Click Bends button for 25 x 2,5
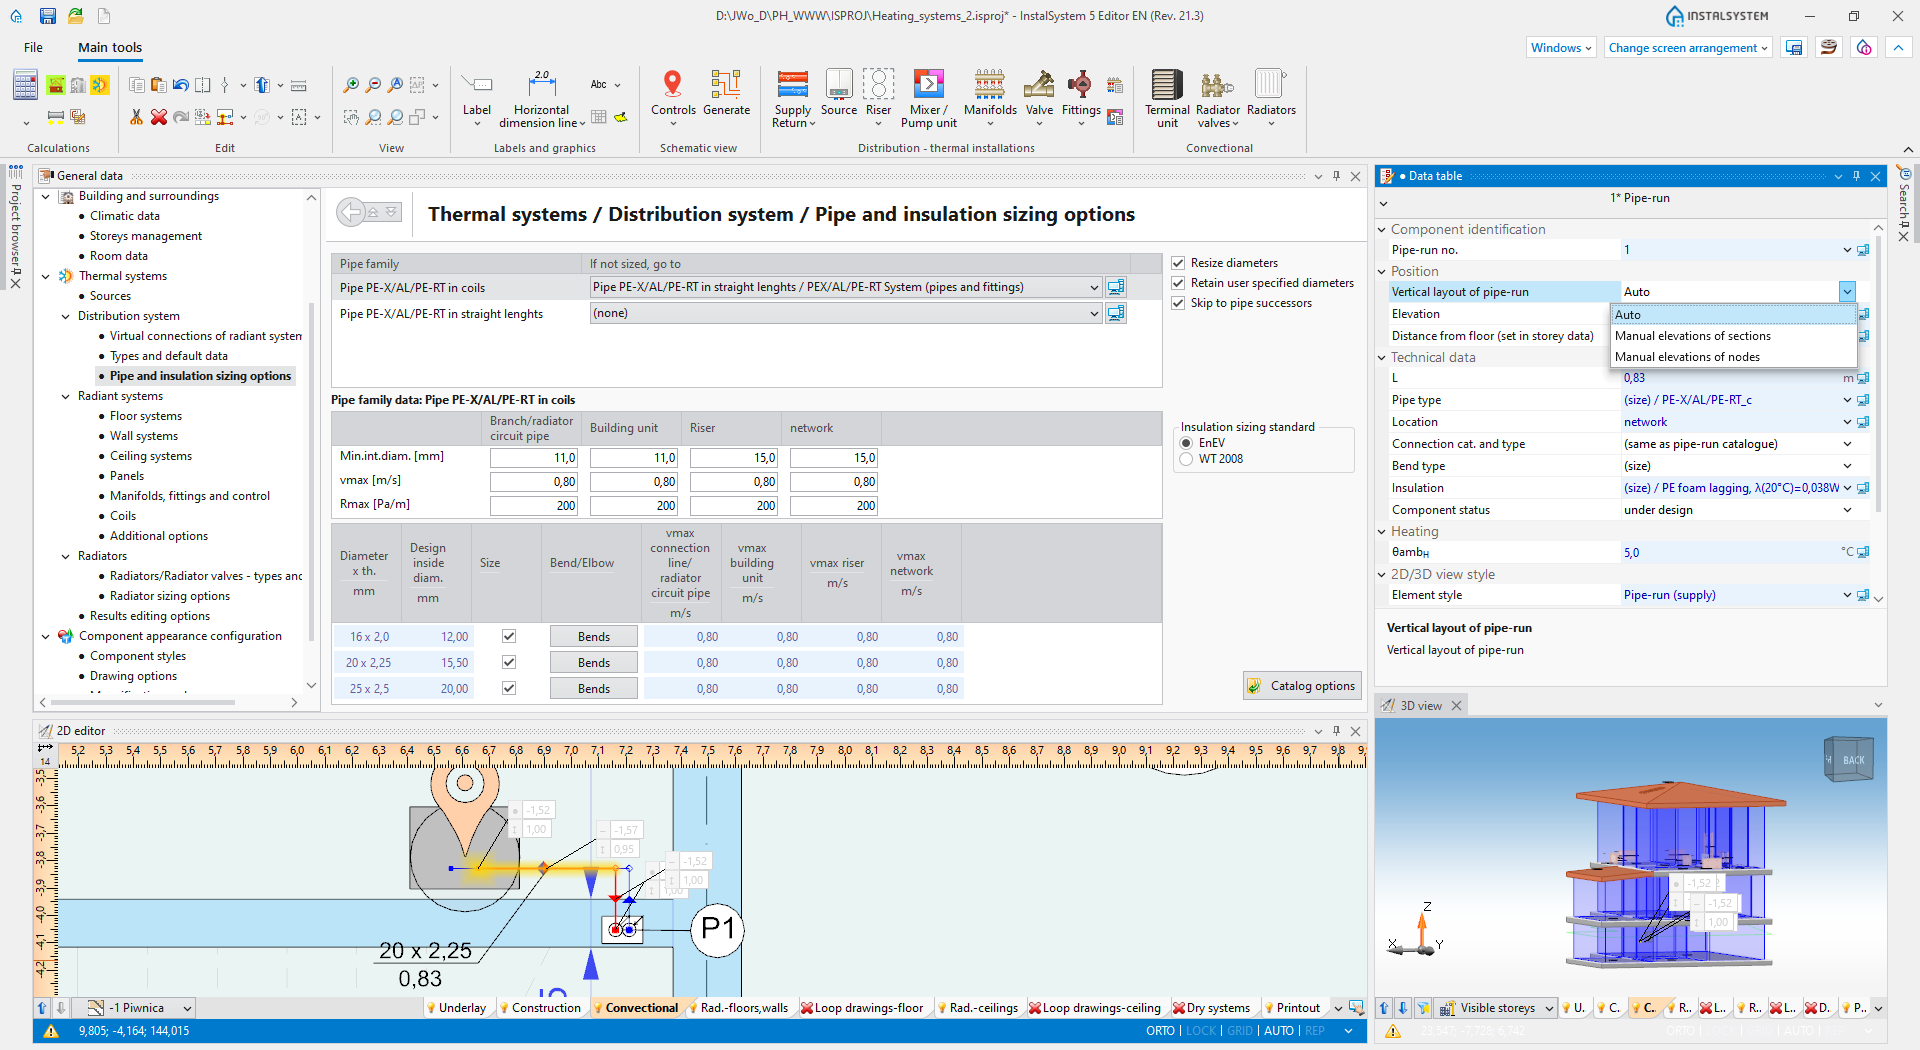The image size is (1920, 1050). click(594, 688)
